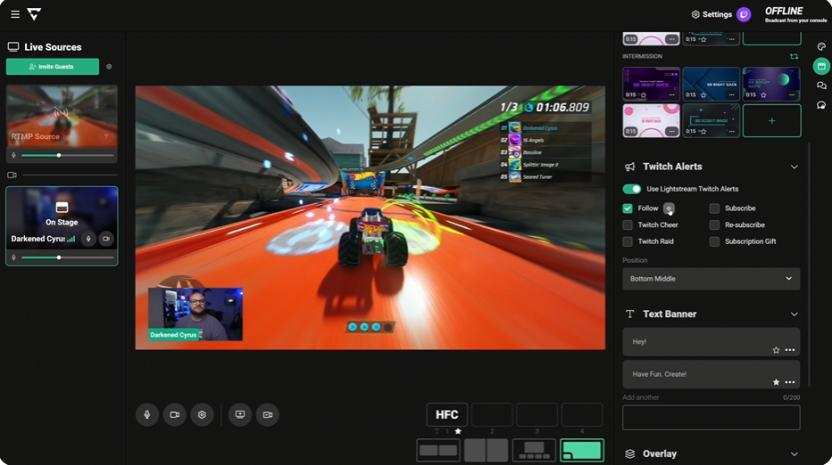Open the hamburger menu at top left
Viewport: 832px width, 465px height.
pos(15,14)
